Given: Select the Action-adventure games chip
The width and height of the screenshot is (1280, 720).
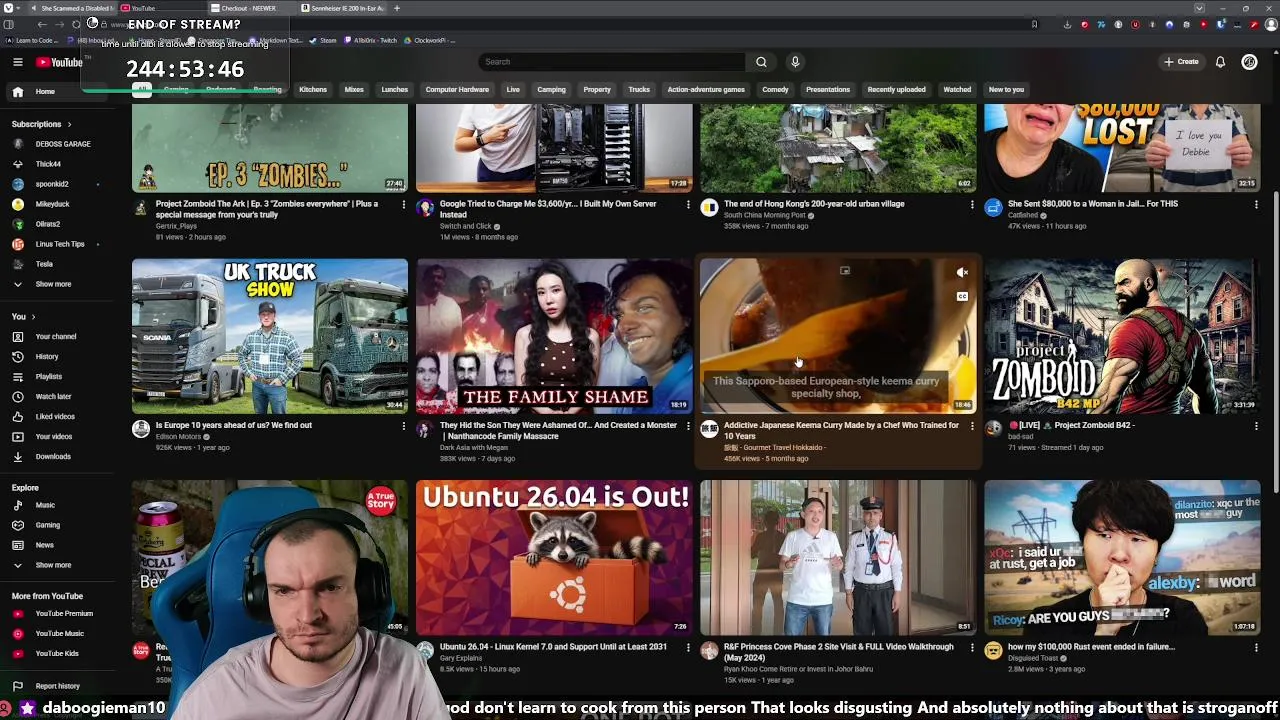Looking at the screenshot, I should pos(706,90).
